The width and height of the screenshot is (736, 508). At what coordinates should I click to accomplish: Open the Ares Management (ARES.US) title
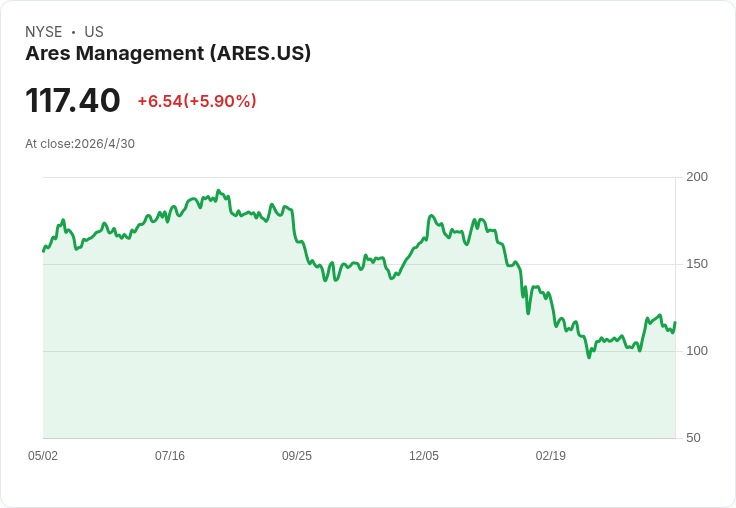(168, 53)
